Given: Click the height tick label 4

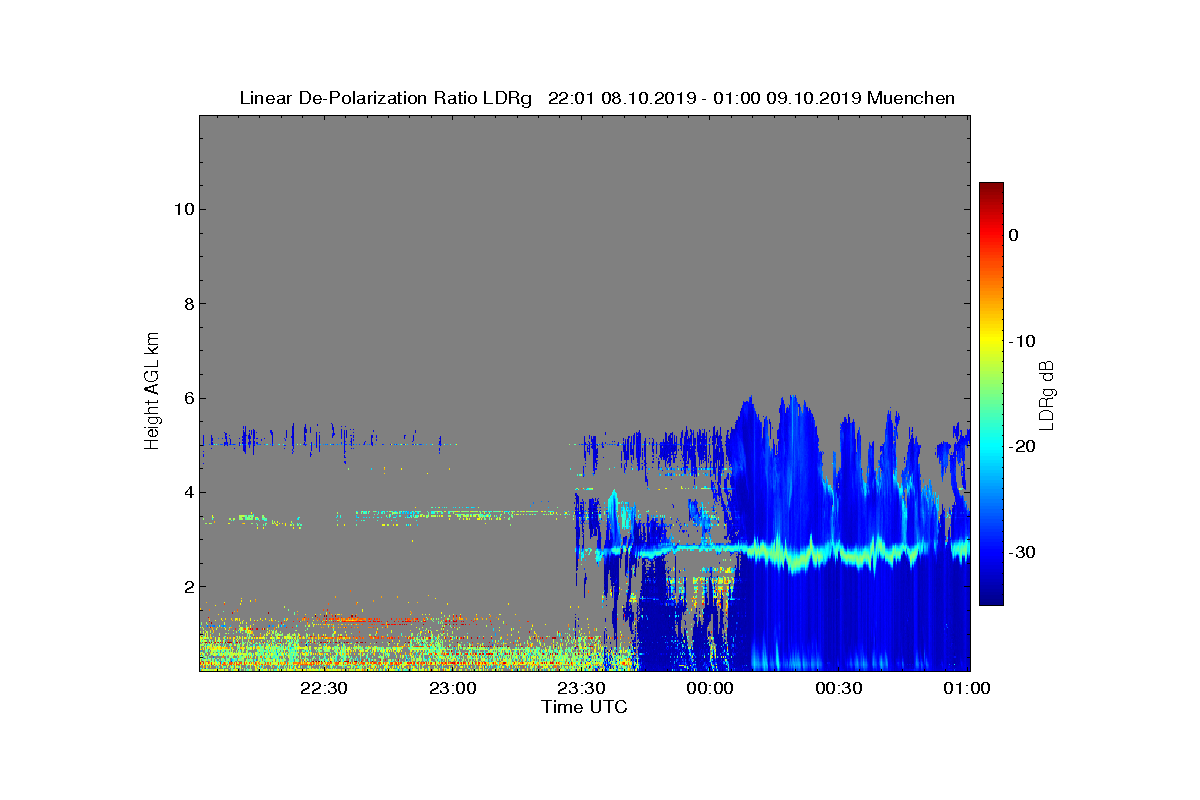Looking at the screenshot, I should tap(187, 492).
